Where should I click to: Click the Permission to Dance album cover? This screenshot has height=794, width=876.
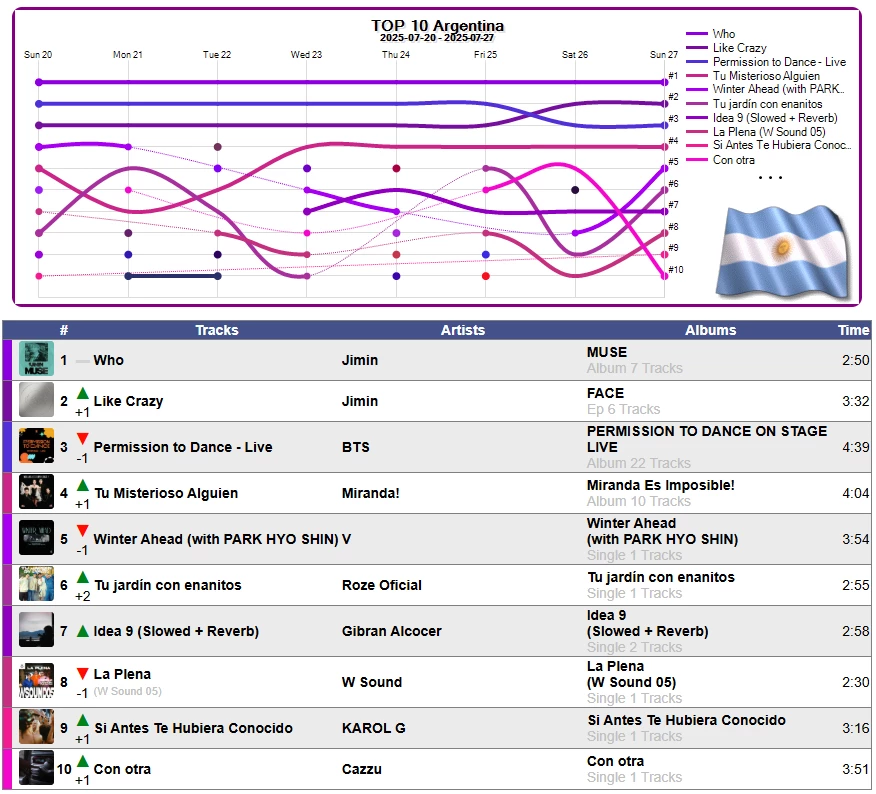pyautogui.click(x=36, y=446)
